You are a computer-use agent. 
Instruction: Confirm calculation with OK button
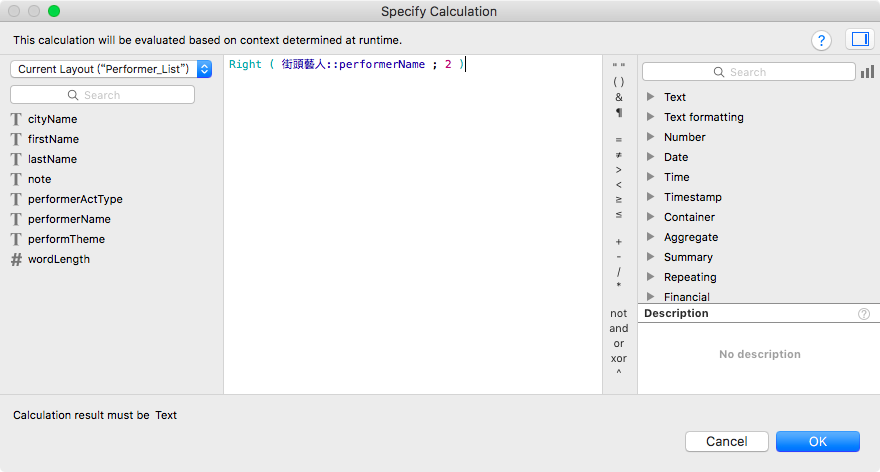(x=818, y=442)
